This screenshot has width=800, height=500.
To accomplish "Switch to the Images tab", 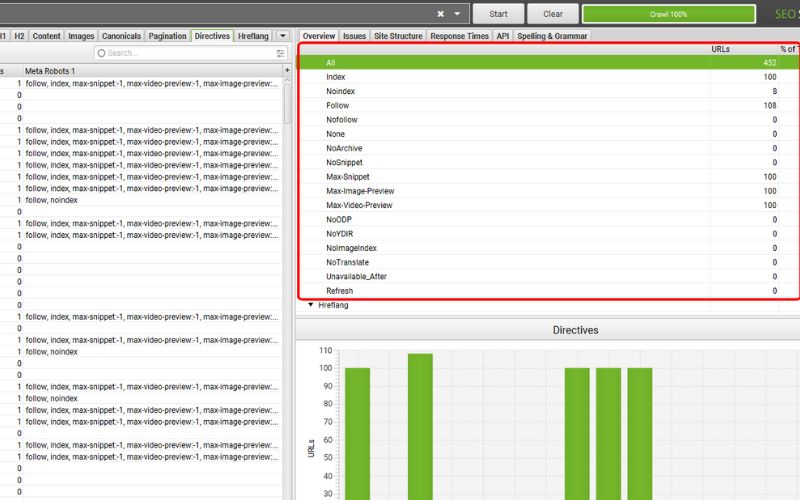I will pyautogui.click(x=81, y=36).
